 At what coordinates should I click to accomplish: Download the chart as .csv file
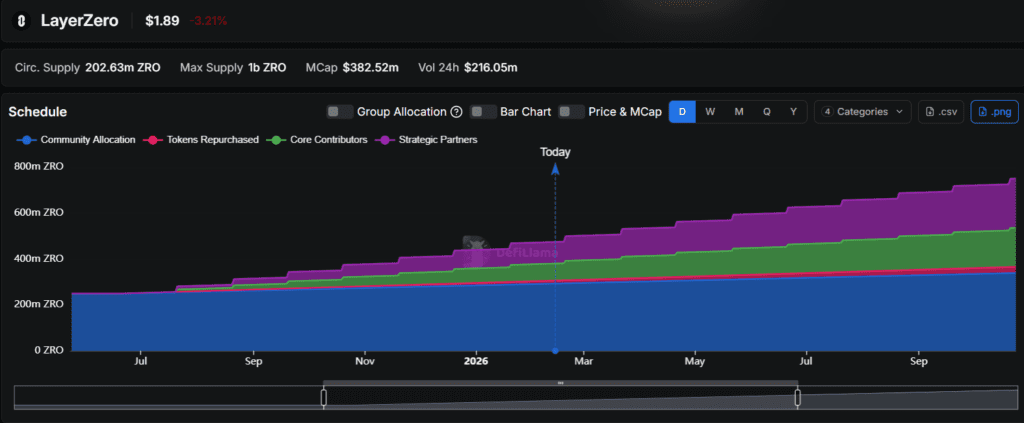click(x=942, y=112)
